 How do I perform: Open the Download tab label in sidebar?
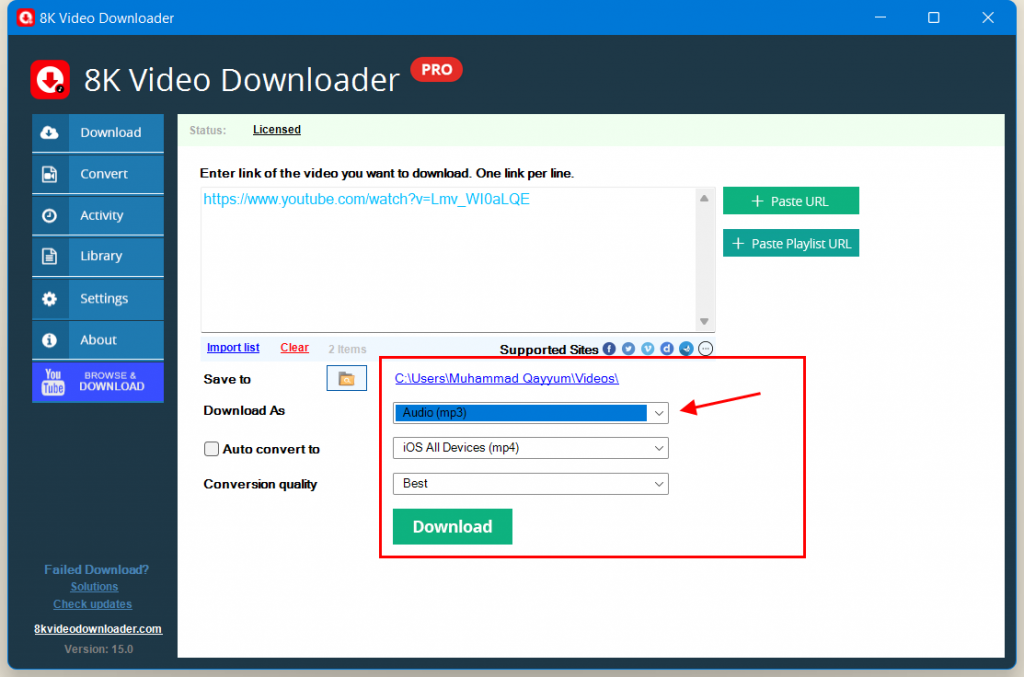(x=110, y=133)
